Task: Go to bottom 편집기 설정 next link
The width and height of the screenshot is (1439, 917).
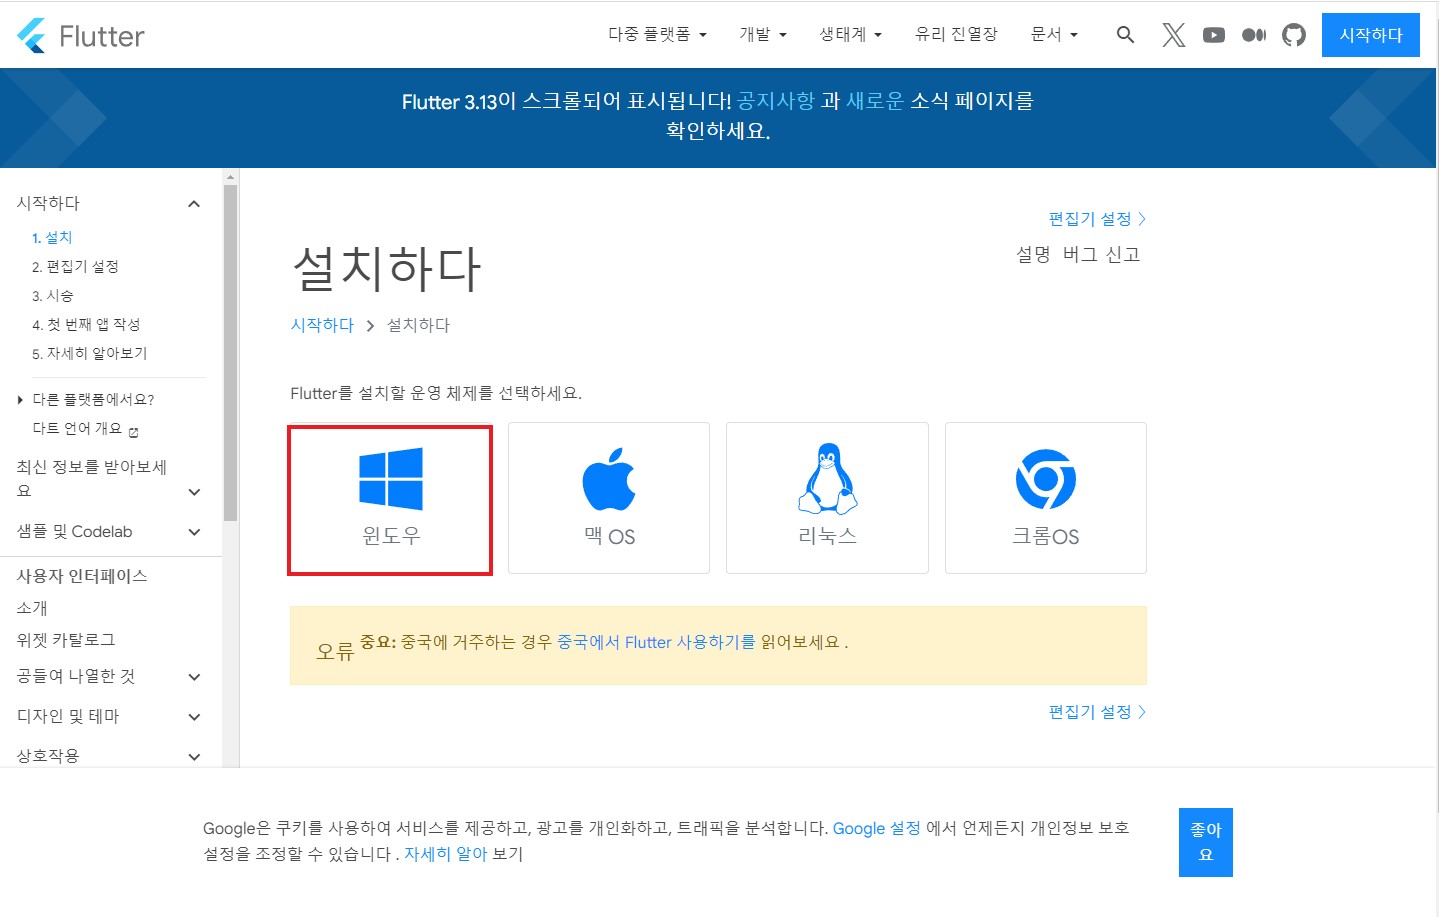Action: [1097, 712]
